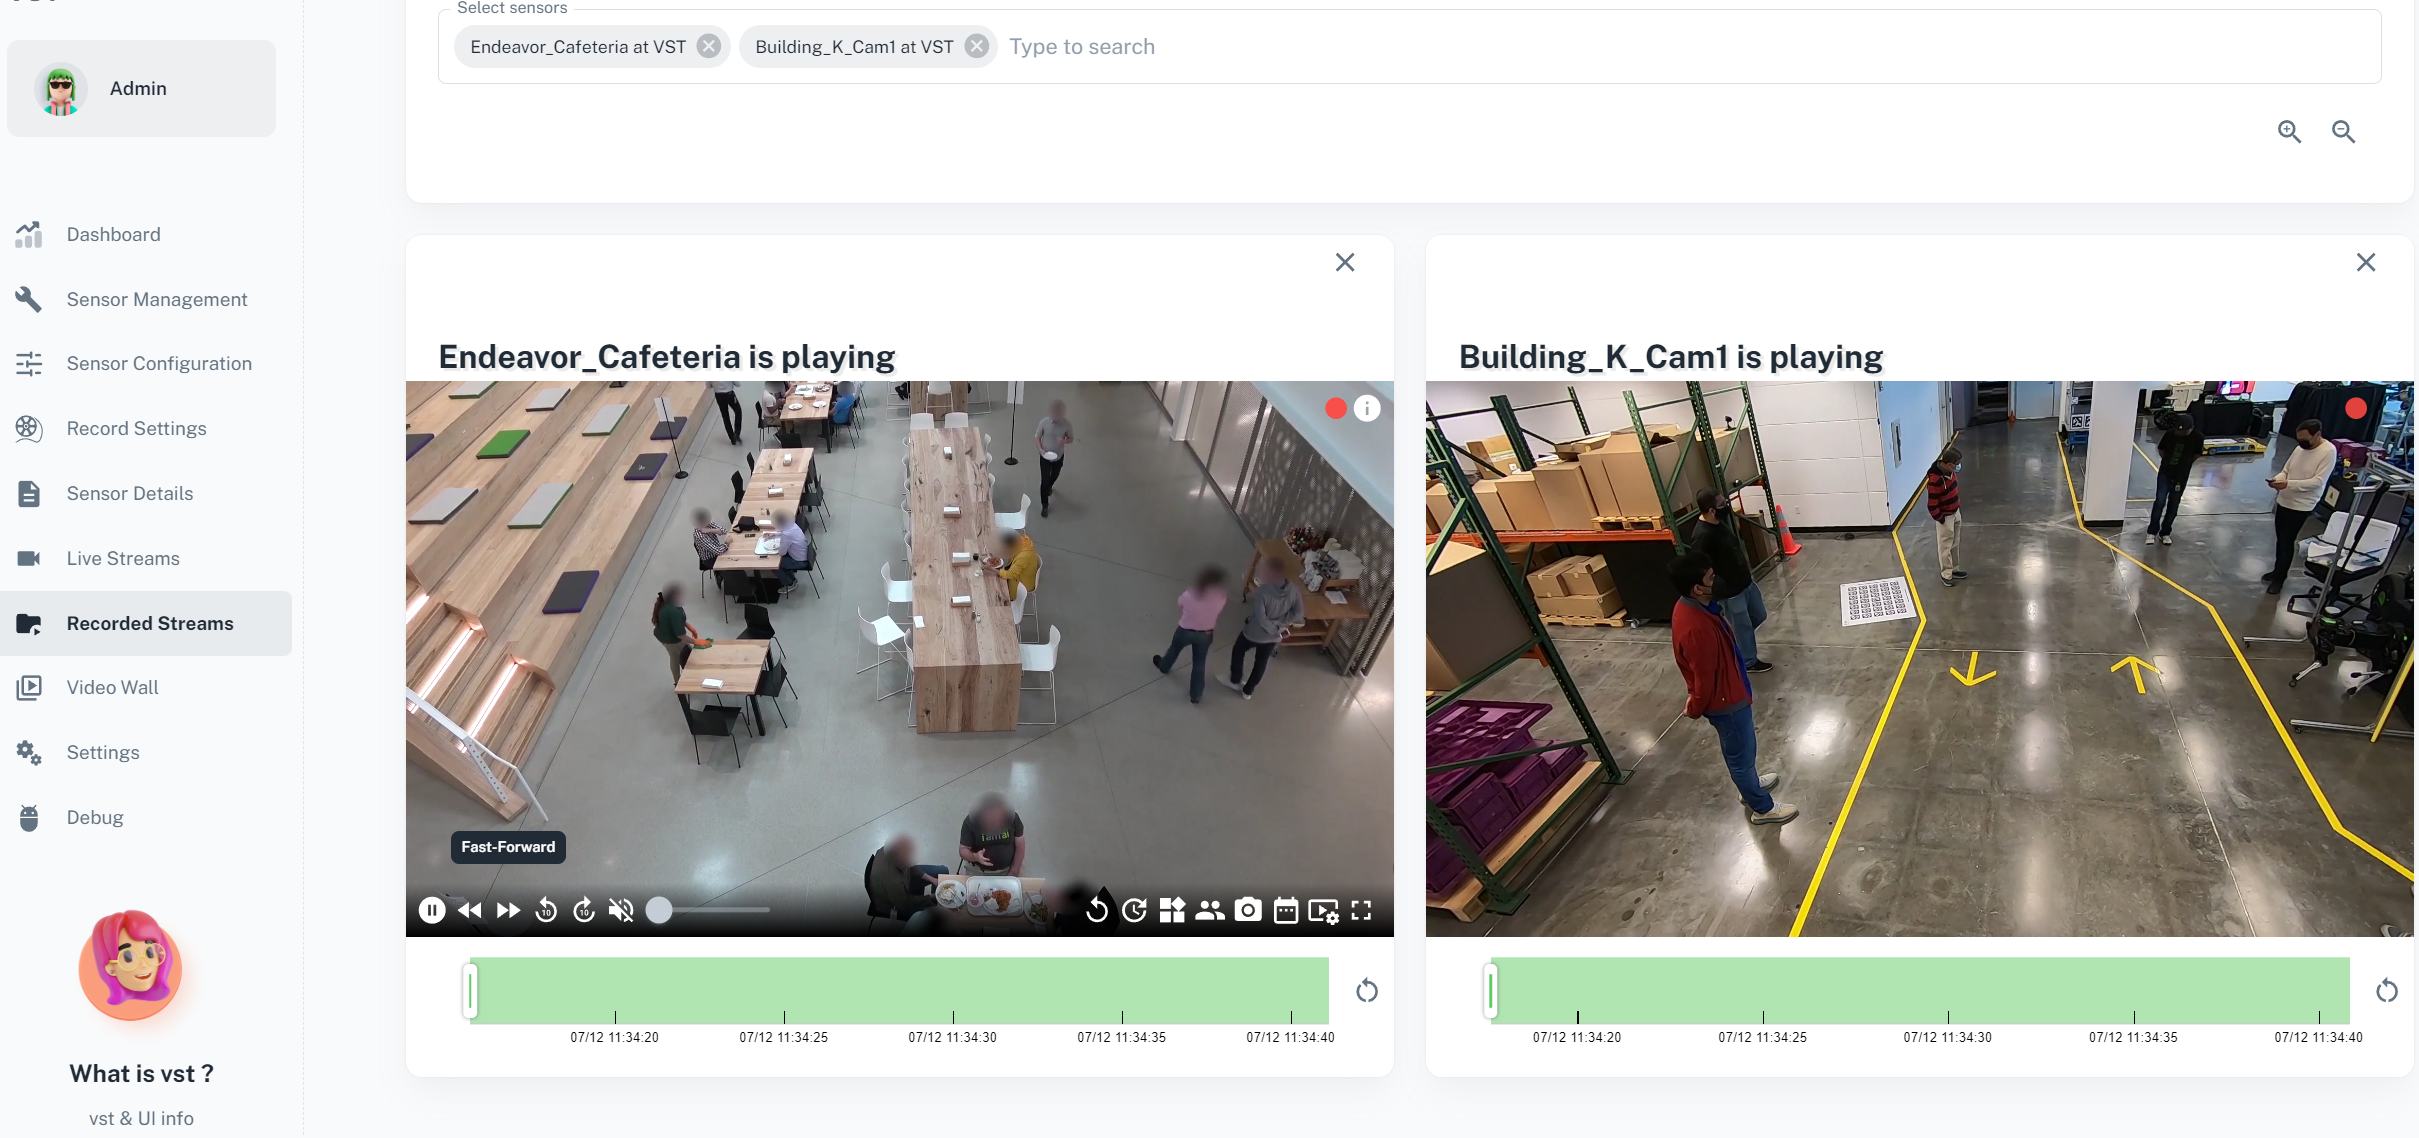Reset the Building_K_Cam1 timeline

(x=2387, y=991)
